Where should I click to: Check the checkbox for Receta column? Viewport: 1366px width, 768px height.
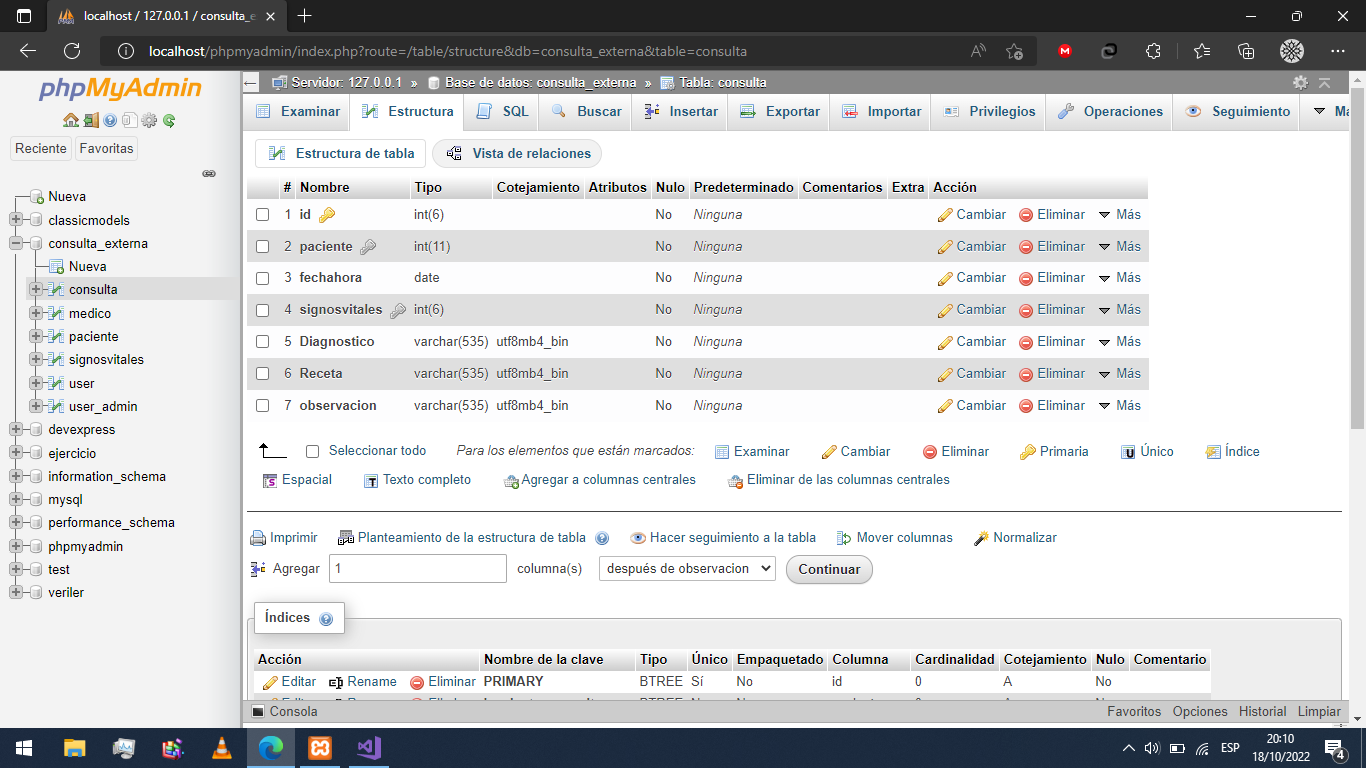(263, 374)
